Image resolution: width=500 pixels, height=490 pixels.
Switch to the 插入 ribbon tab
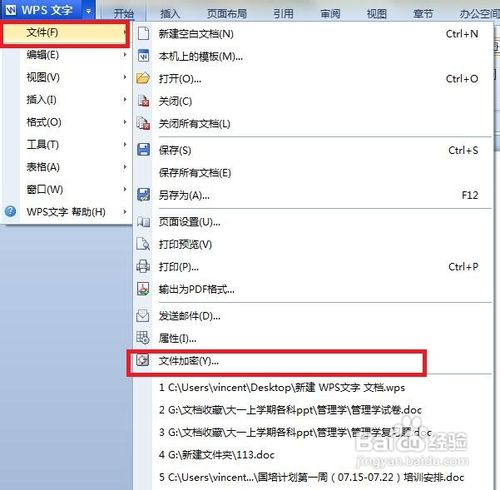170,14
